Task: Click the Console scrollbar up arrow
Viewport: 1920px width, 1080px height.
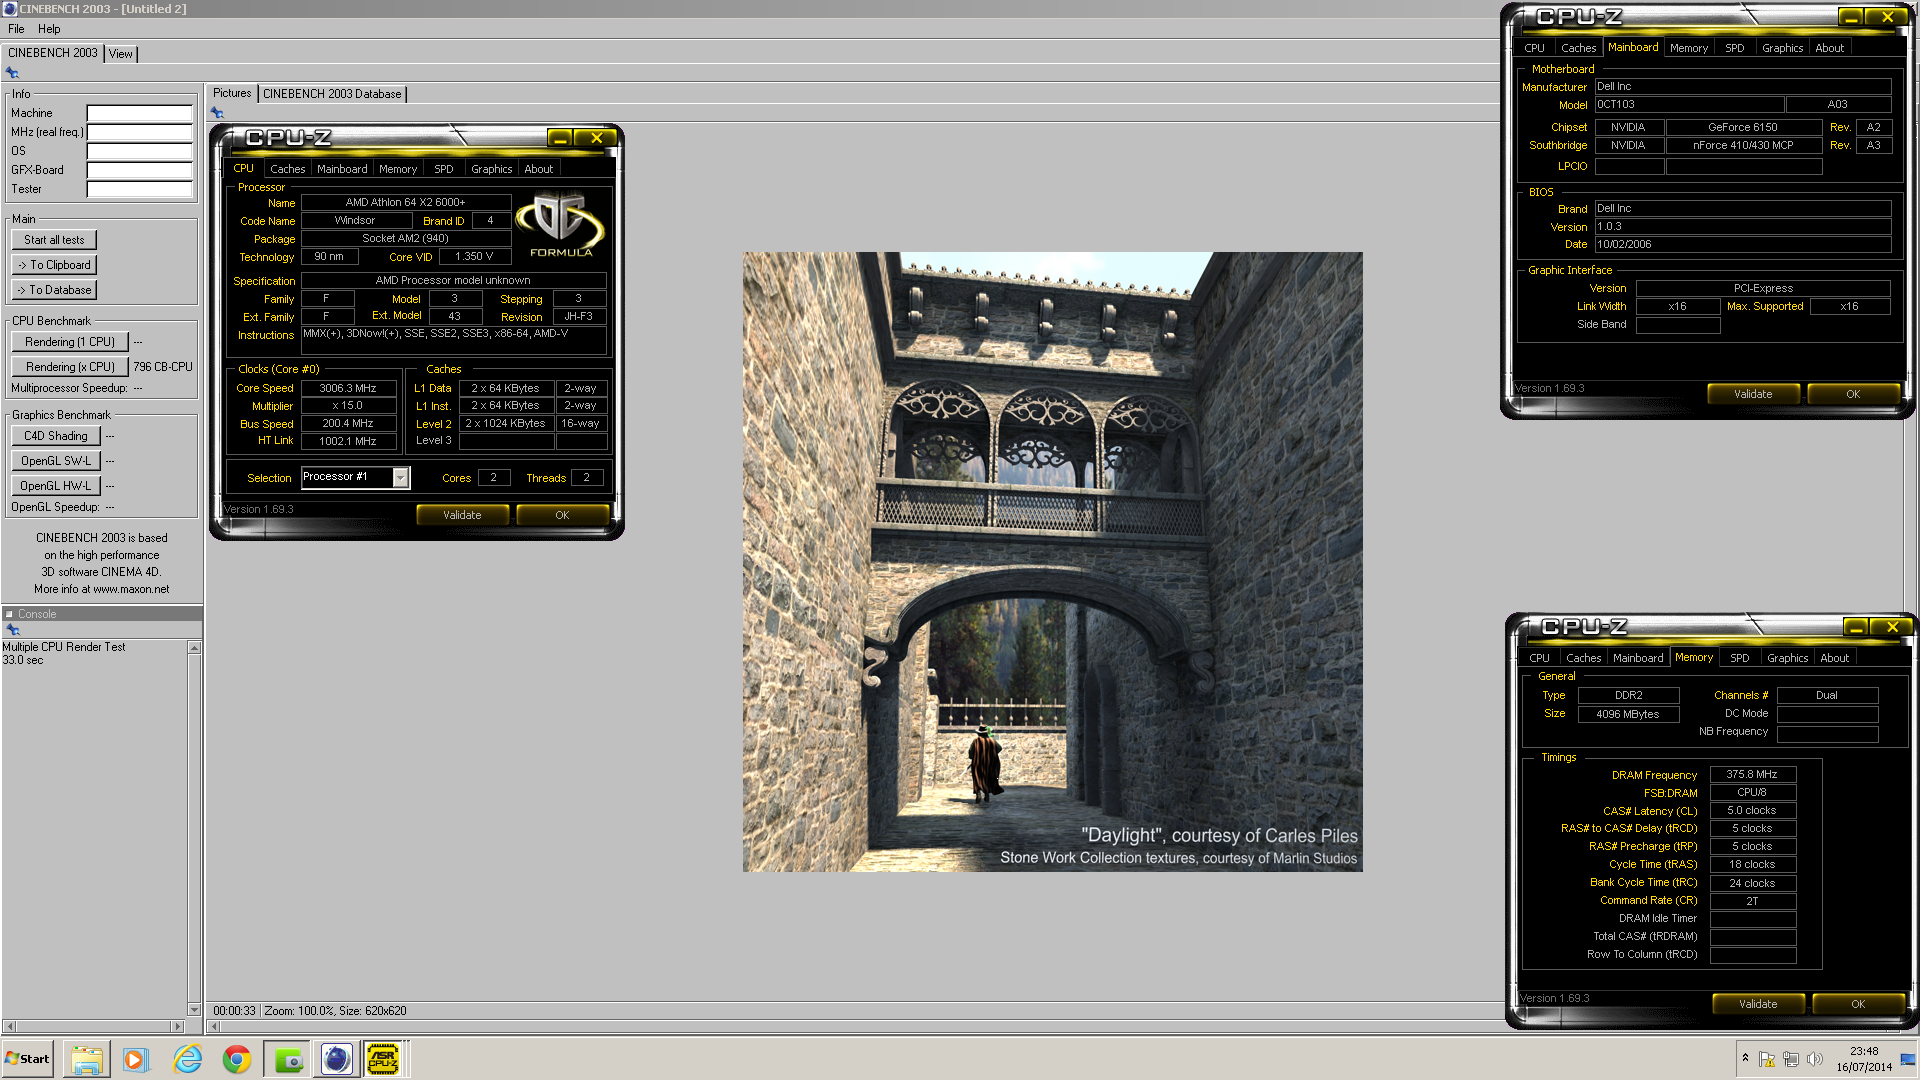Action: pos(194,648)
